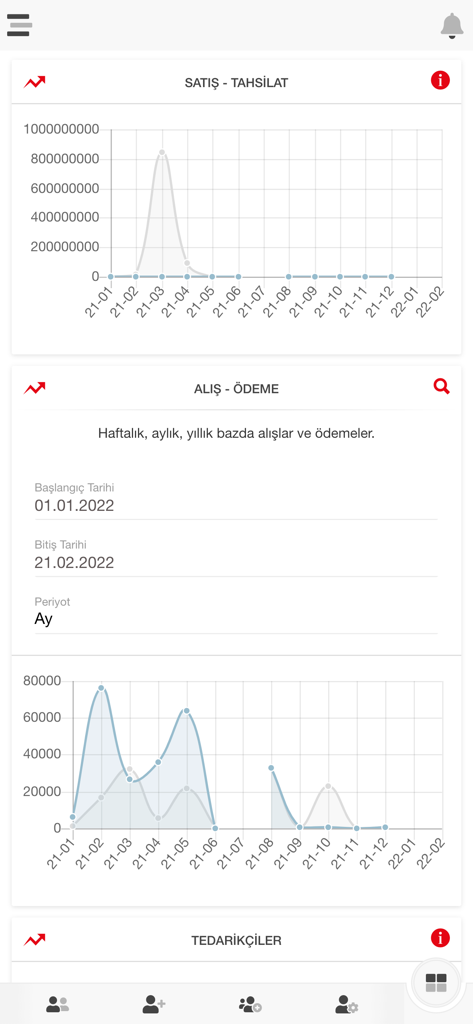Click the blue point at 21-12 in purchases chart
This screenshot has height=1024, width=473.
click(385, 827)
